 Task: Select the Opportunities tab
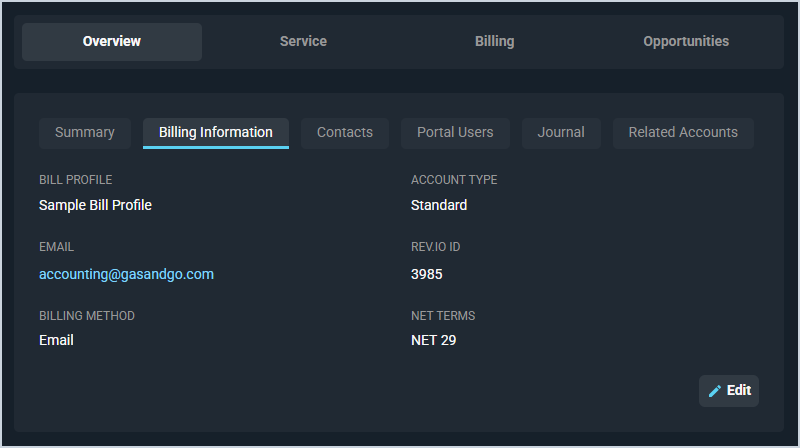pyautogui.click(x=686, y=42)
